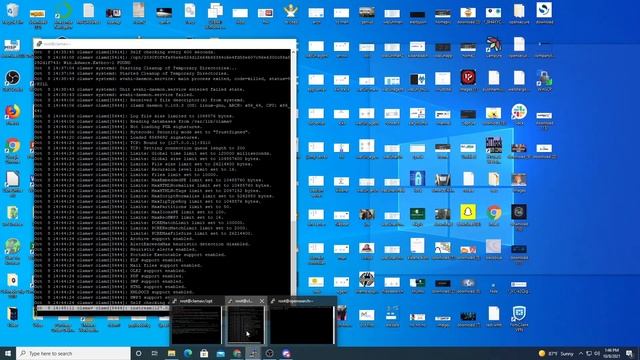Screen dimensions: 640x360
Task: Select the red rounded P icon on the desktop
Action: point(468,80)
